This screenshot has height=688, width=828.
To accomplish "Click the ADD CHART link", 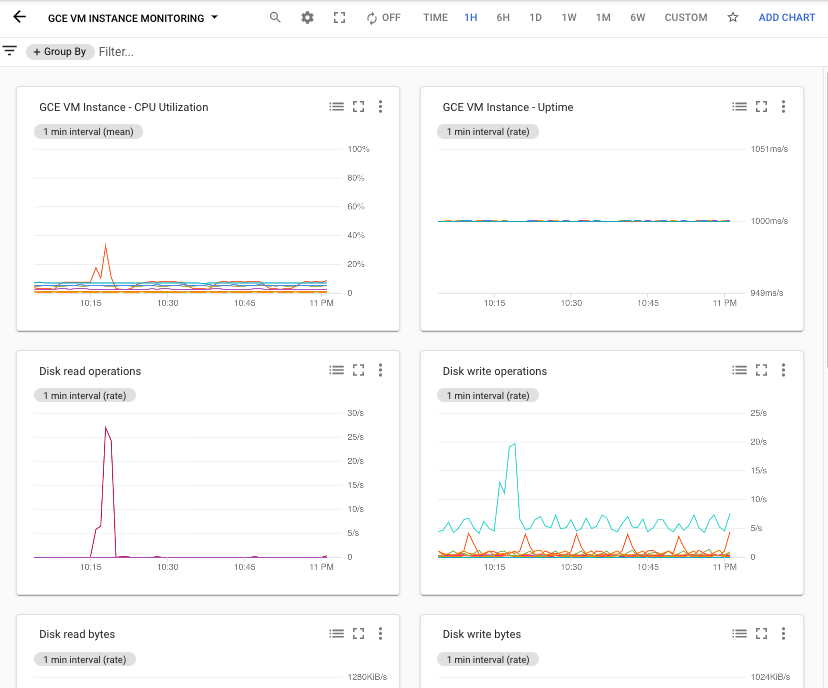I will point(787,17).
